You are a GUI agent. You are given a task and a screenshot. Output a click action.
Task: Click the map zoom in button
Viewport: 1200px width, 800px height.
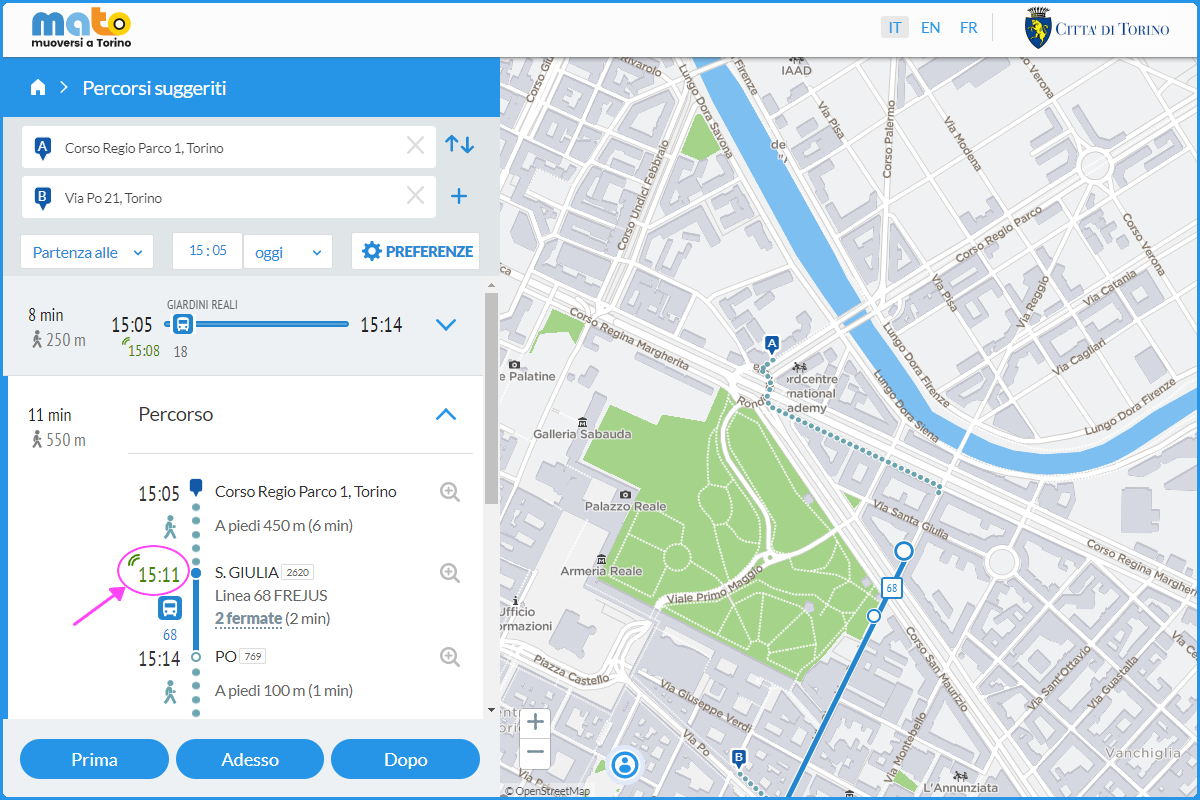[x=535, y=722]
